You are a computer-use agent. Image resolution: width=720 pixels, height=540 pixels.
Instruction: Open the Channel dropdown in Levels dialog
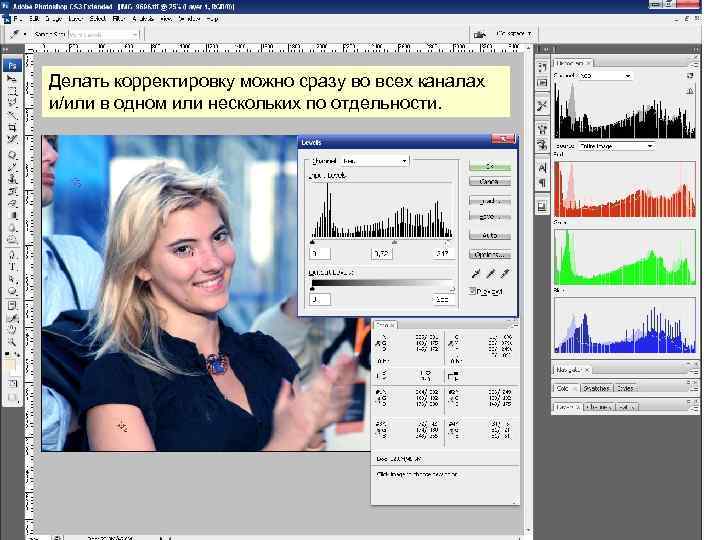(x=375, y=161)
